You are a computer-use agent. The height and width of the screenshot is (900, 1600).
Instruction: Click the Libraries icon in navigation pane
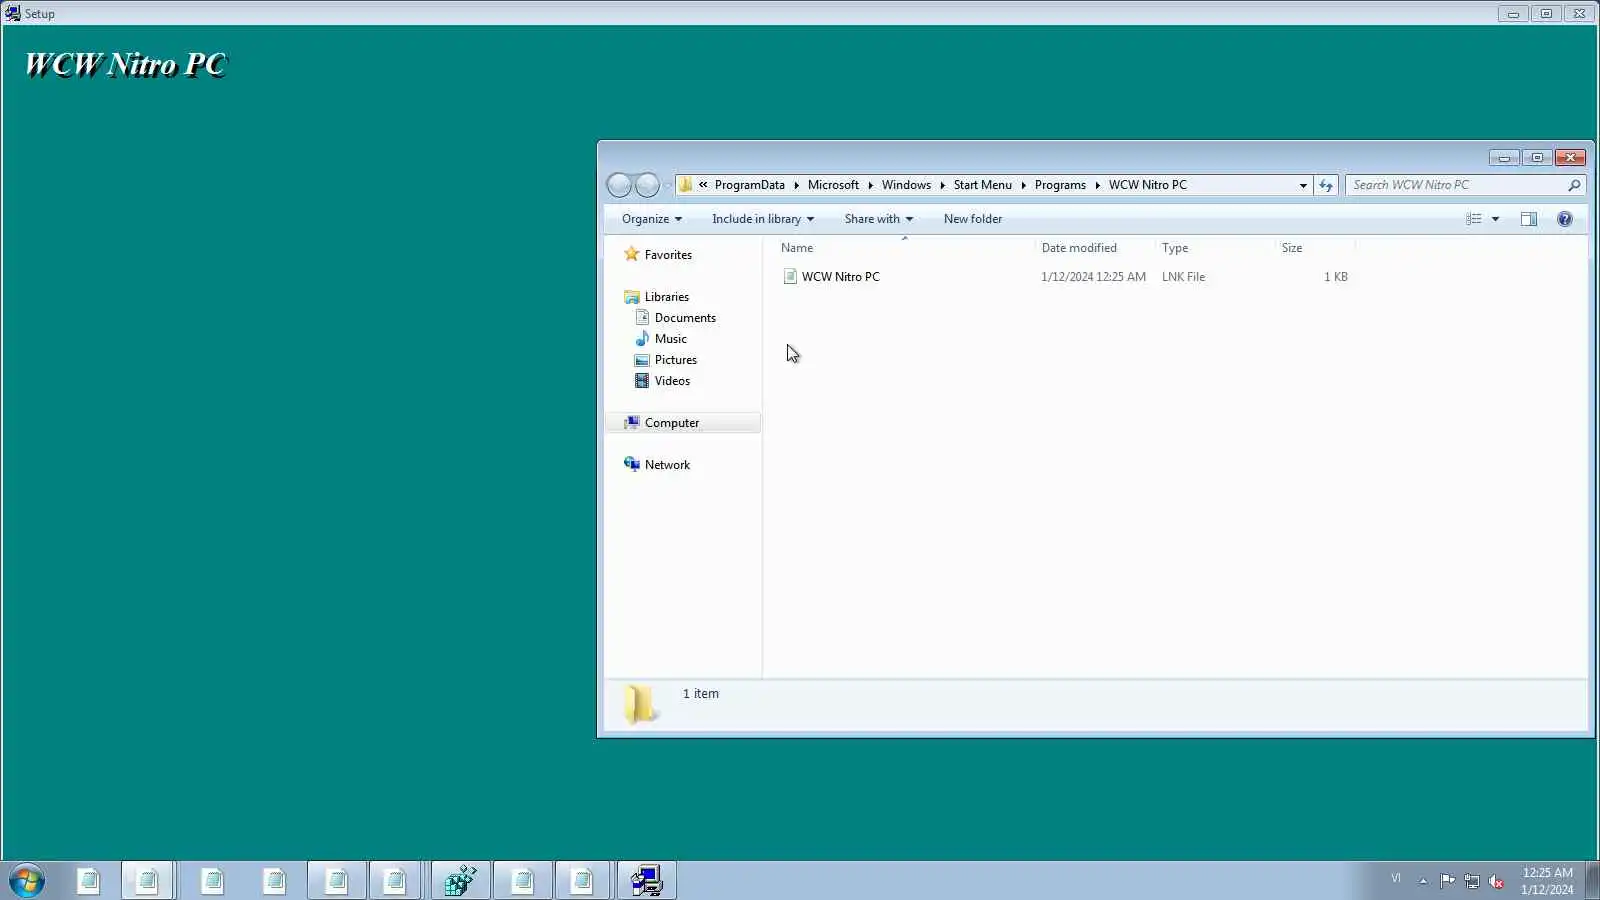click(631, 297)
